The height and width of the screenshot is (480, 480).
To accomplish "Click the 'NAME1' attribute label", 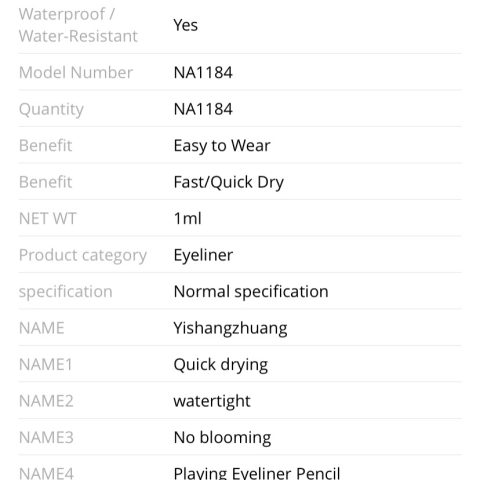I will 46,365.
